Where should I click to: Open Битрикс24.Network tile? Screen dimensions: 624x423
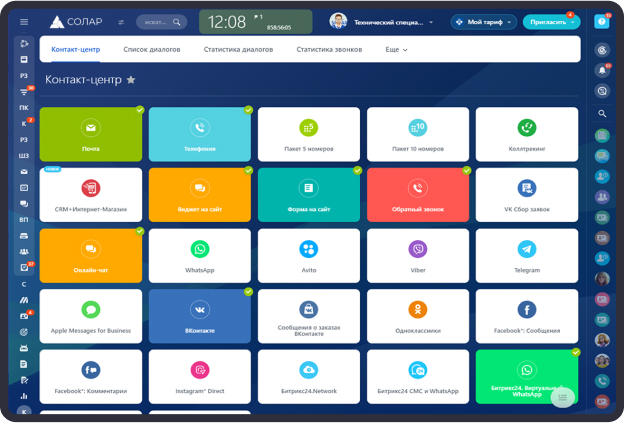pos(309,377)
